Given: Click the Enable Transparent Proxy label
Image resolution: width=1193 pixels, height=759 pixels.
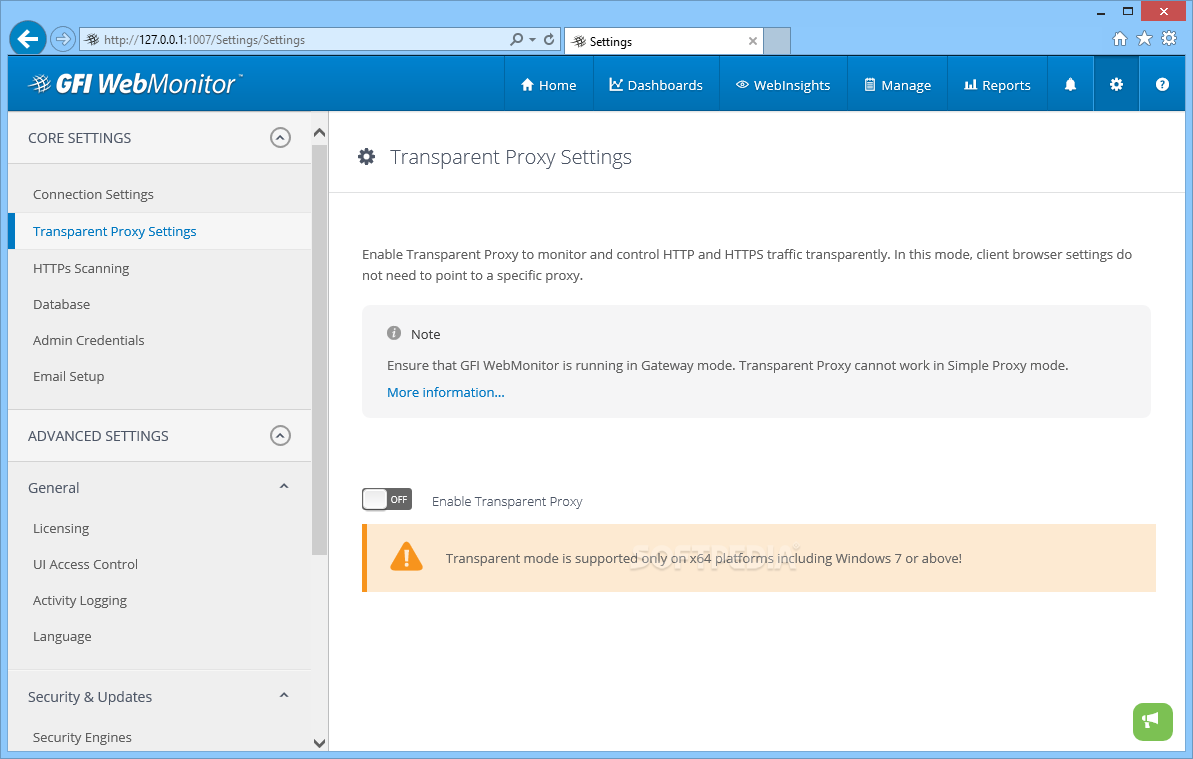Looking at the screenshot, I should pyautogui.click(x=507, y=501).
